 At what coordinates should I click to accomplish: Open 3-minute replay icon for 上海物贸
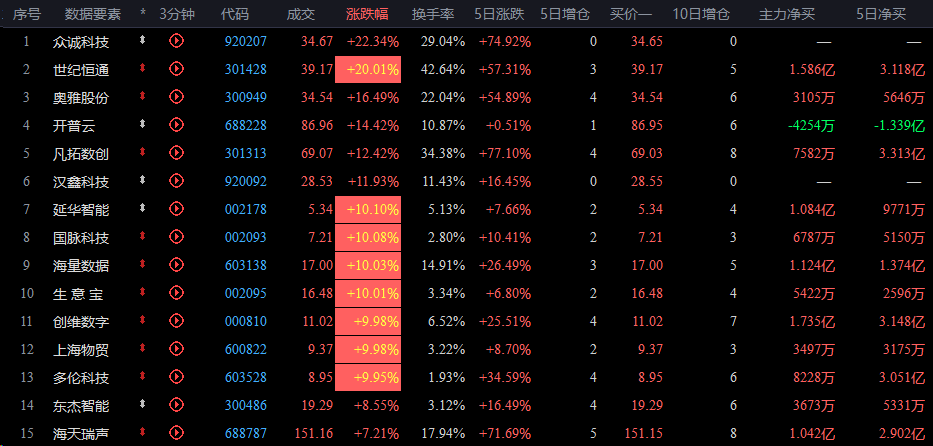[176, 349]
